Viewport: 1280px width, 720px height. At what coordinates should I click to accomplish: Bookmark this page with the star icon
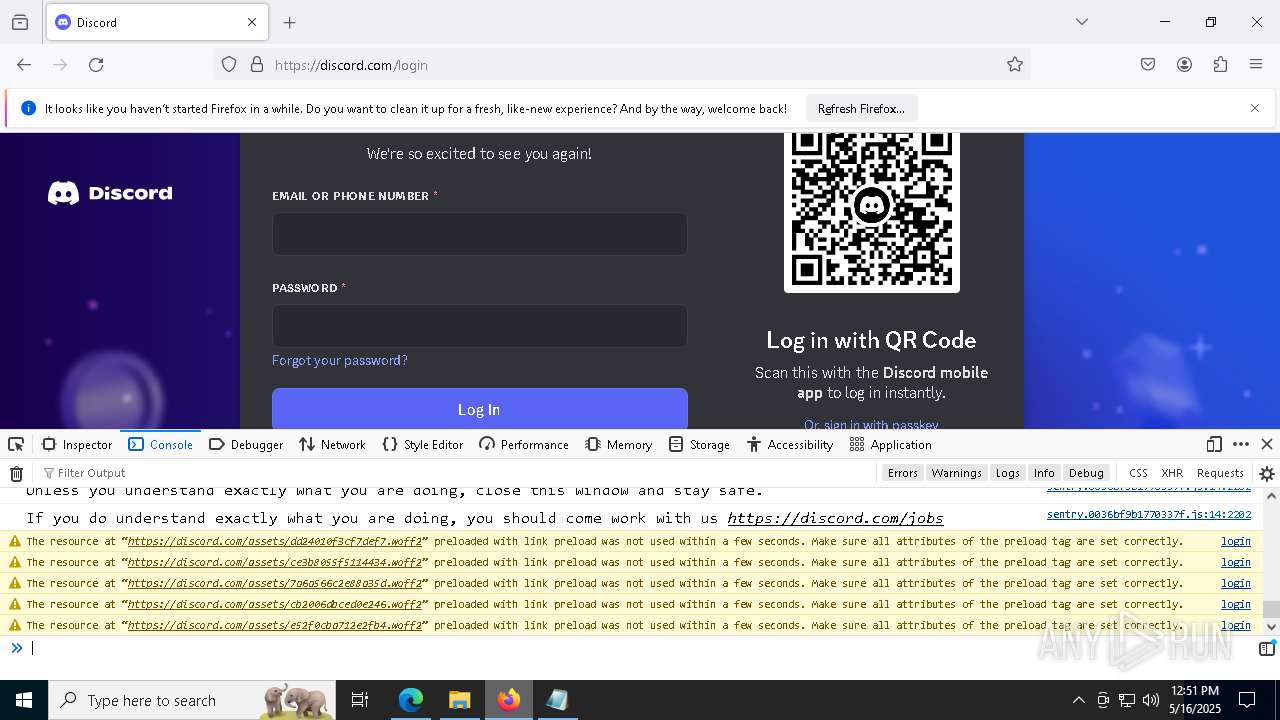click(1015, 65)
